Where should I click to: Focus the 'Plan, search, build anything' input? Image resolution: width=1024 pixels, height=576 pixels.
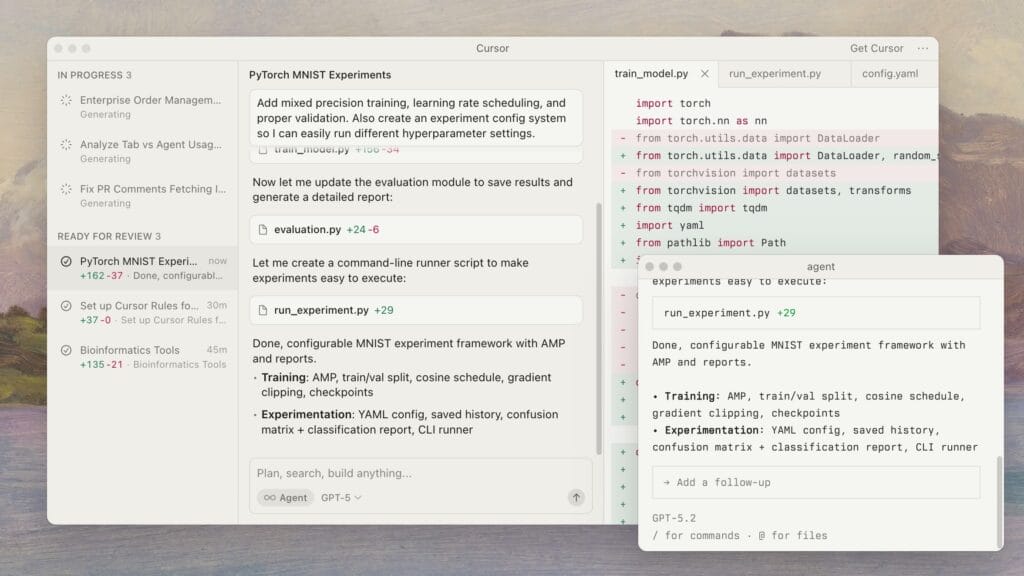tap(420, 473)
